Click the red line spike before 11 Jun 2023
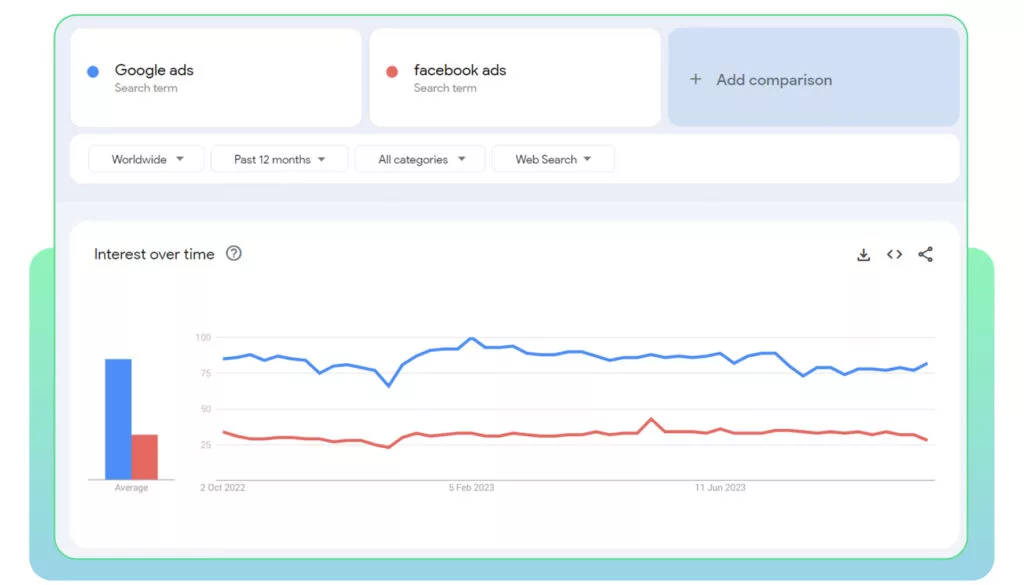Viewport: 1024px width, 585px height. [x=651, y=419]
